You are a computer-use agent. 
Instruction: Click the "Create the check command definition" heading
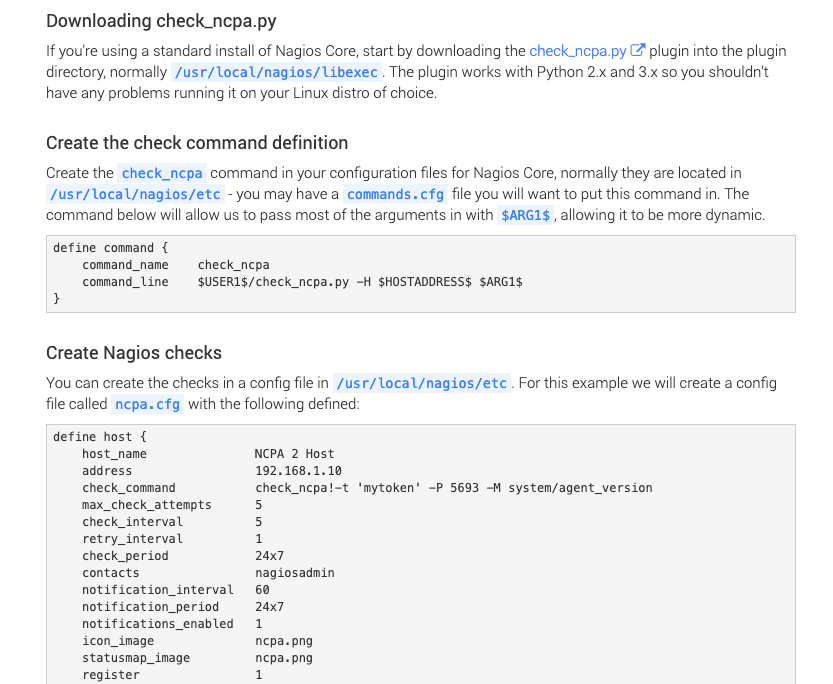(197, 142)
